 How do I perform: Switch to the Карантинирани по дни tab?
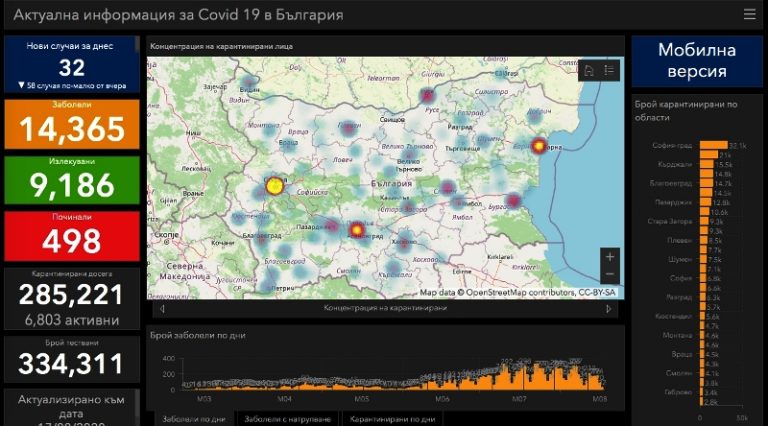coord(392,419)
